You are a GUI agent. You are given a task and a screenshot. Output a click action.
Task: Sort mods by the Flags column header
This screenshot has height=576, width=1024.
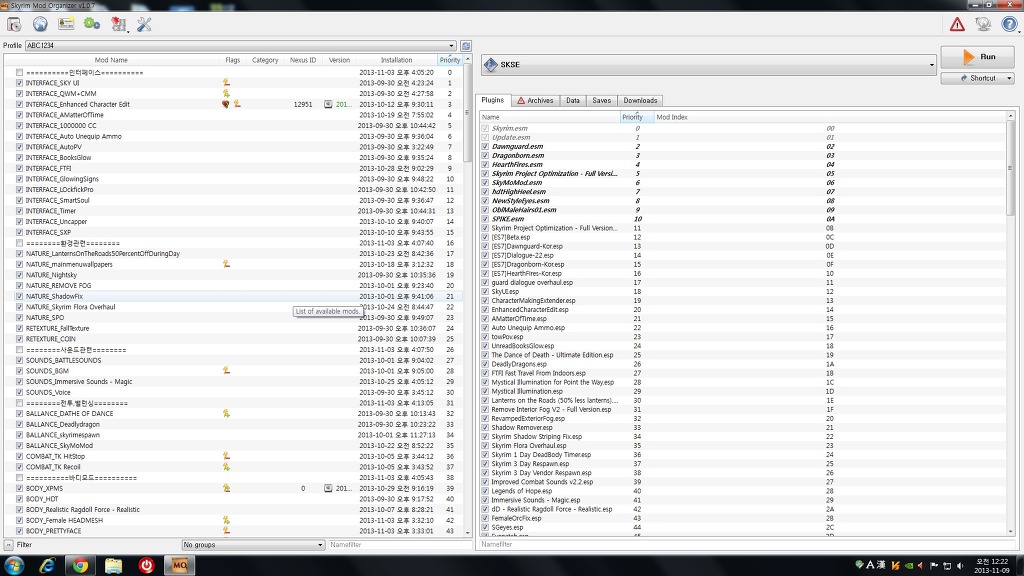point(232,60)
